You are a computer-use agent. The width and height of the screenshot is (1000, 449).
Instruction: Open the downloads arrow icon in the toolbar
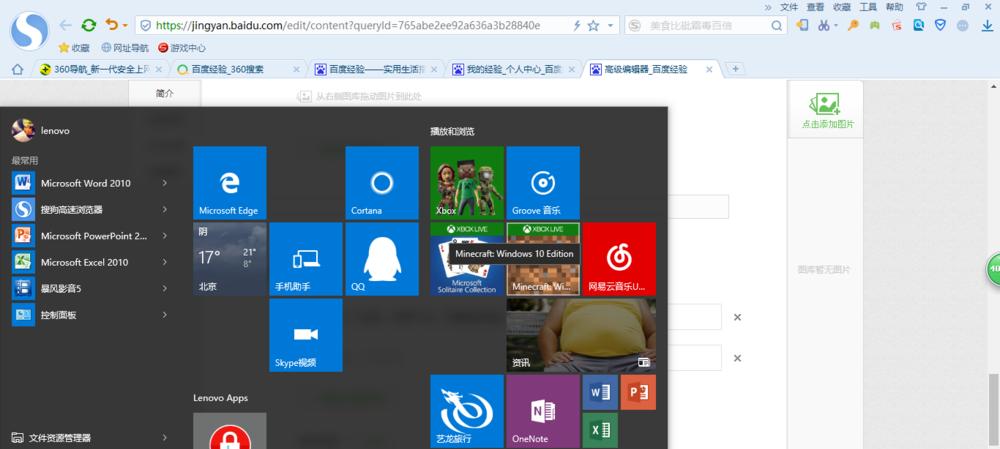pos(987,26)
